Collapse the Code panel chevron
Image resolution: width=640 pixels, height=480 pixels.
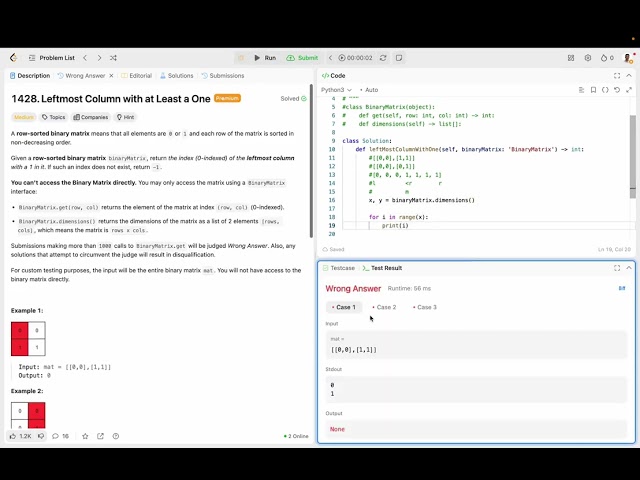click(x=629, y=76)
